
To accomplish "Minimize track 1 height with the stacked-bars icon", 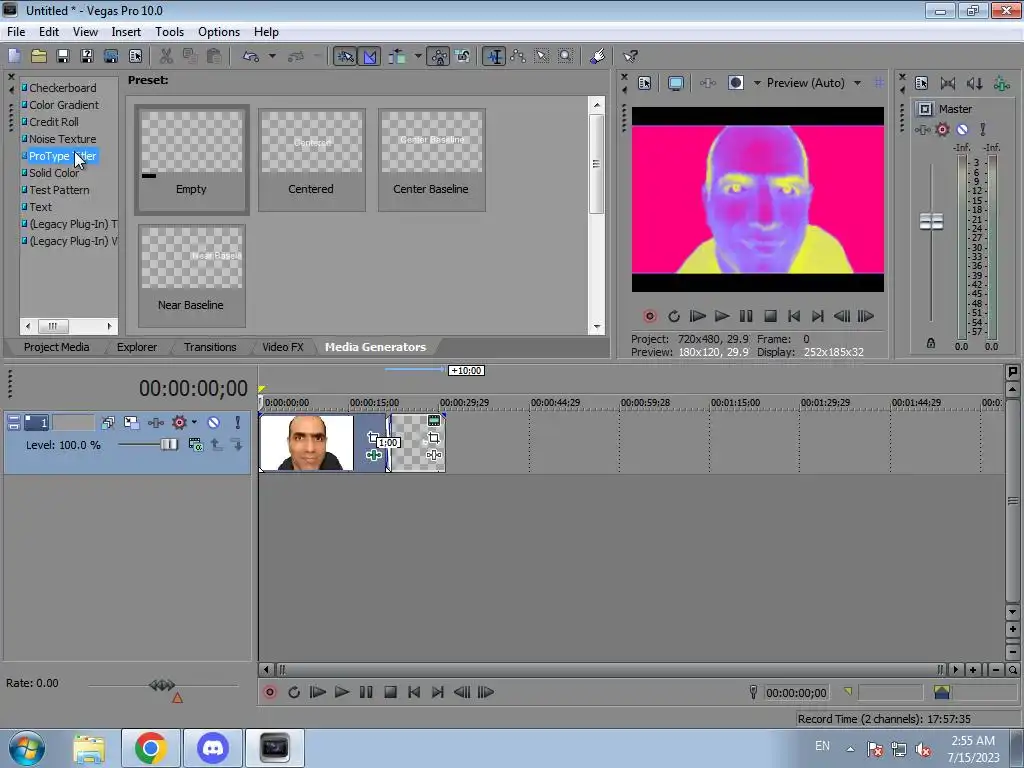I will tap(14, 423).
